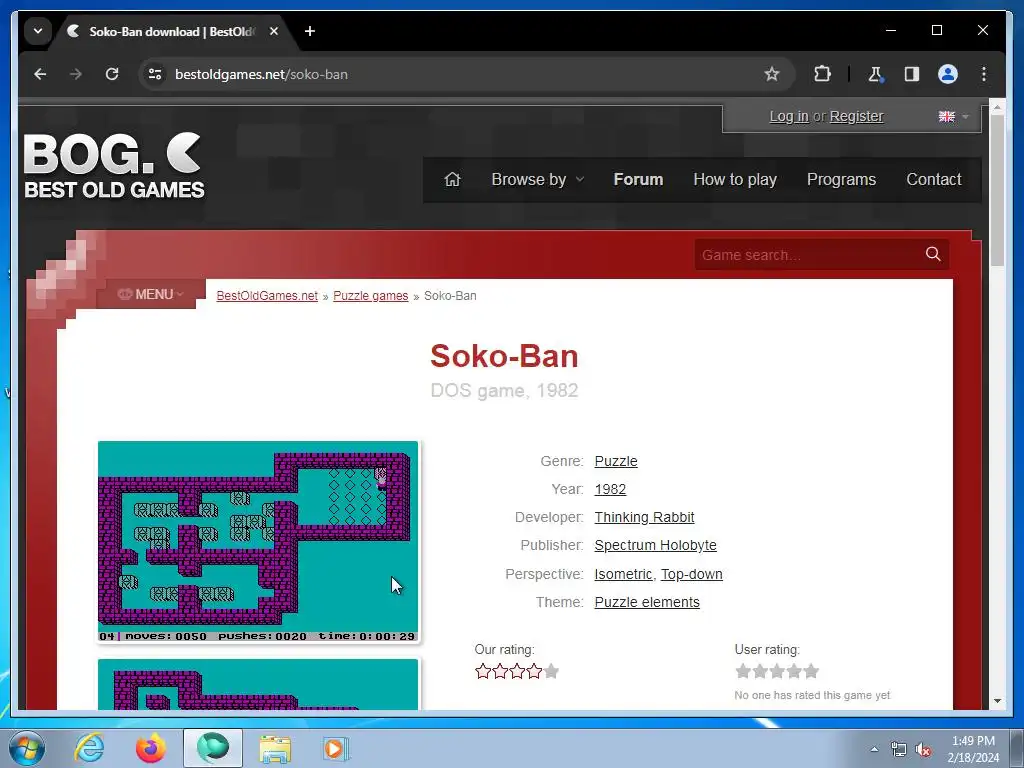Open the Extensions puzzle icon
Image resolution: width=1024 pixels, height=768 pixels.
[x=822, y=74]
